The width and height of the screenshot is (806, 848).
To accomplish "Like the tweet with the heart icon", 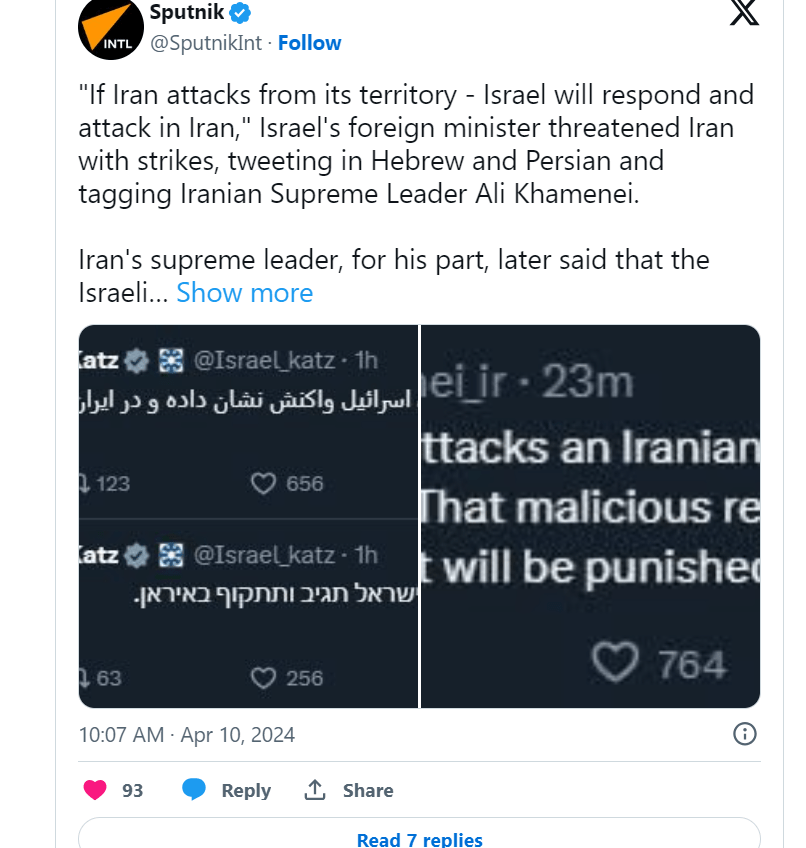I will tap(95, 790).
